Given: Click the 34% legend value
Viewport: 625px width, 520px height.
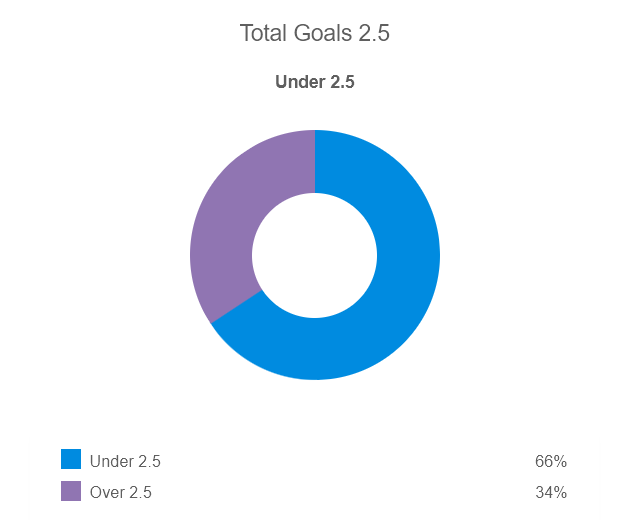Looking at the screenshot, I should click(551, 492).
